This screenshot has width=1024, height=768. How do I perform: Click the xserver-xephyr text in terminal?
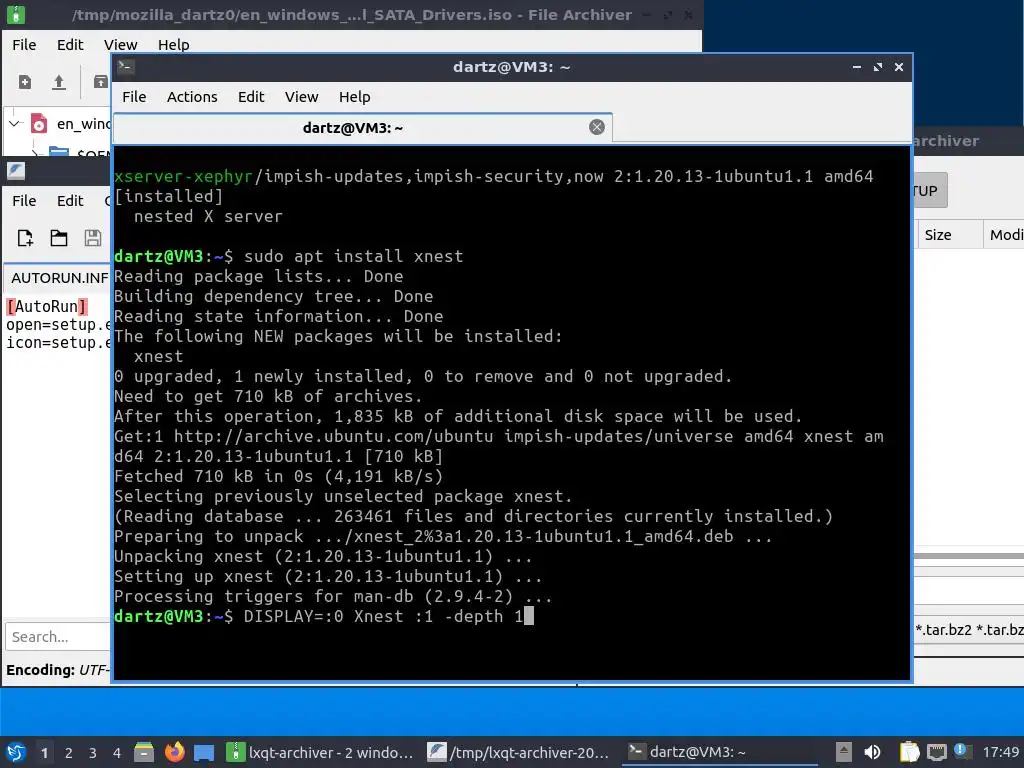click(x=183, y=176)
